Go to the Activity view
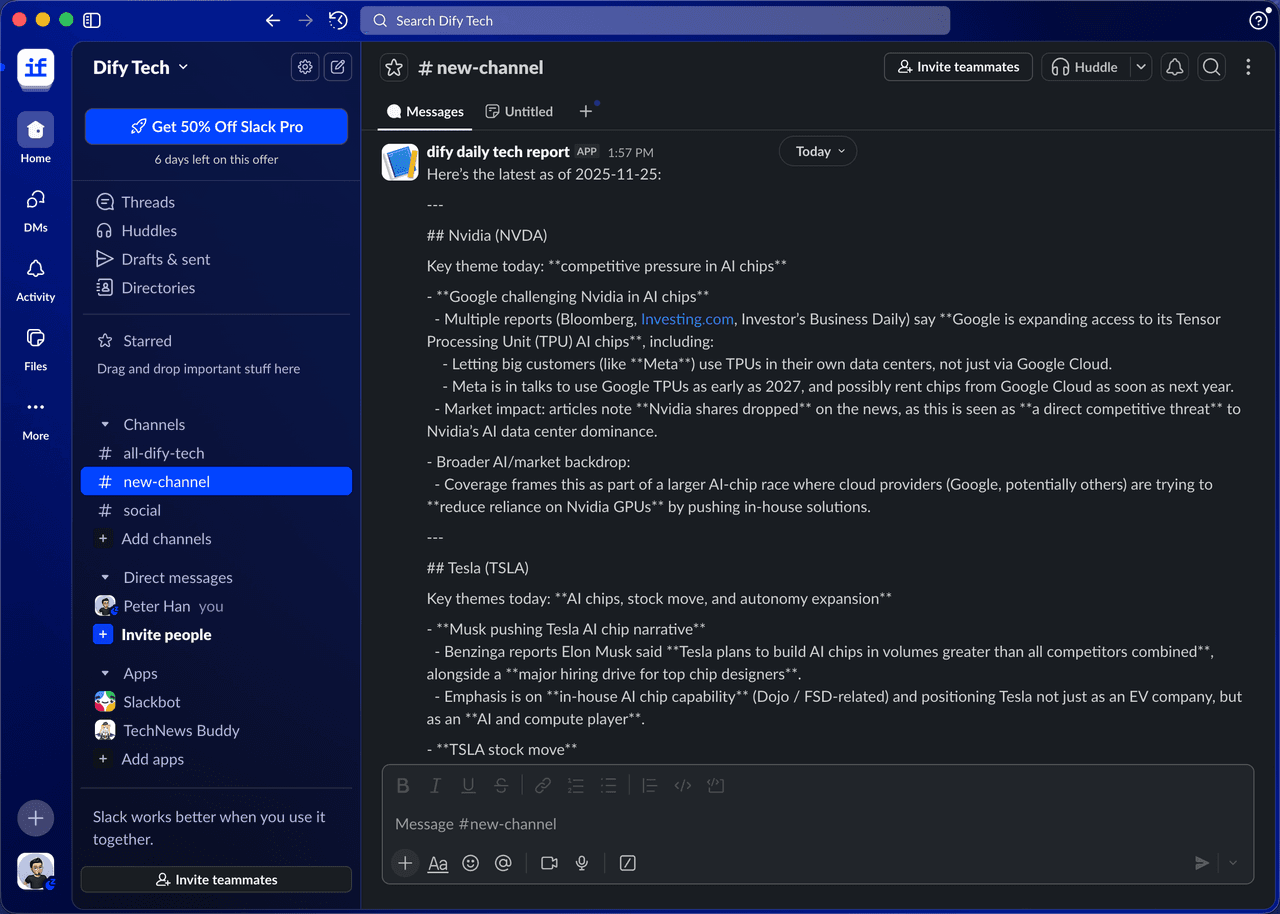The width and height of the screenshot is (1280, 914). tap(36, 278)
